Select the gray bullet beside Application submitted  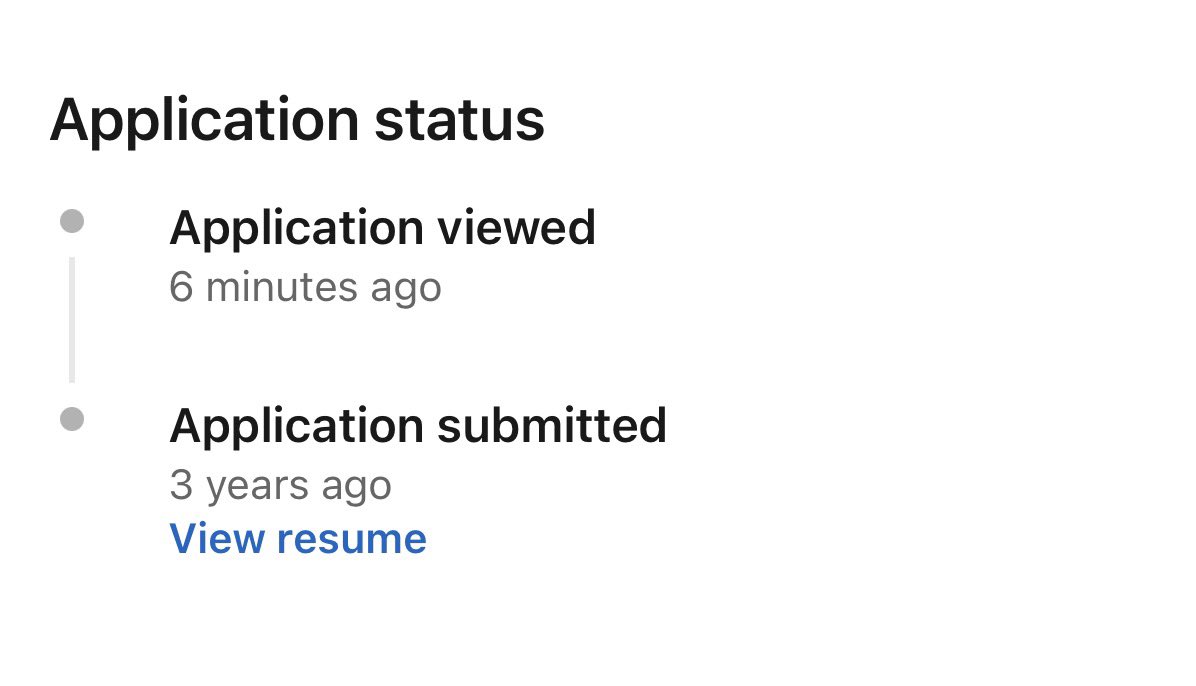[72, 419]
